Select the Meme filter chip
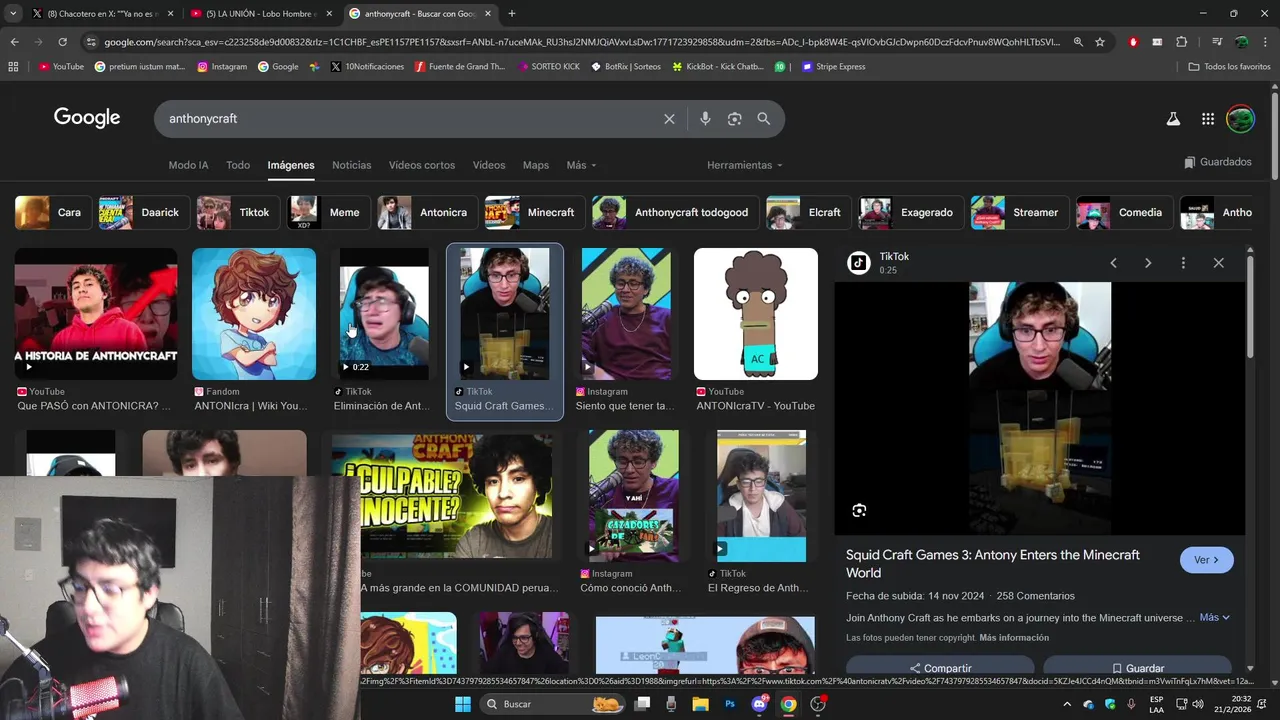This screenshot has height=720, width=1280. pyautogui.click(x=329, y=213)
